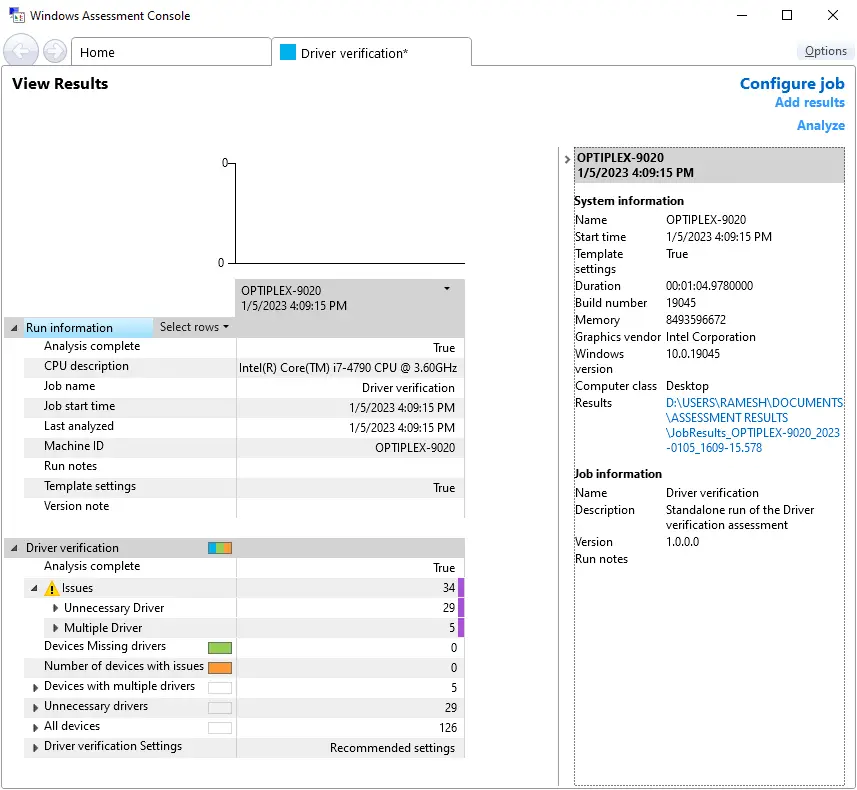
Task: Click the warning icon next to Issues
Action: (51, 588)
